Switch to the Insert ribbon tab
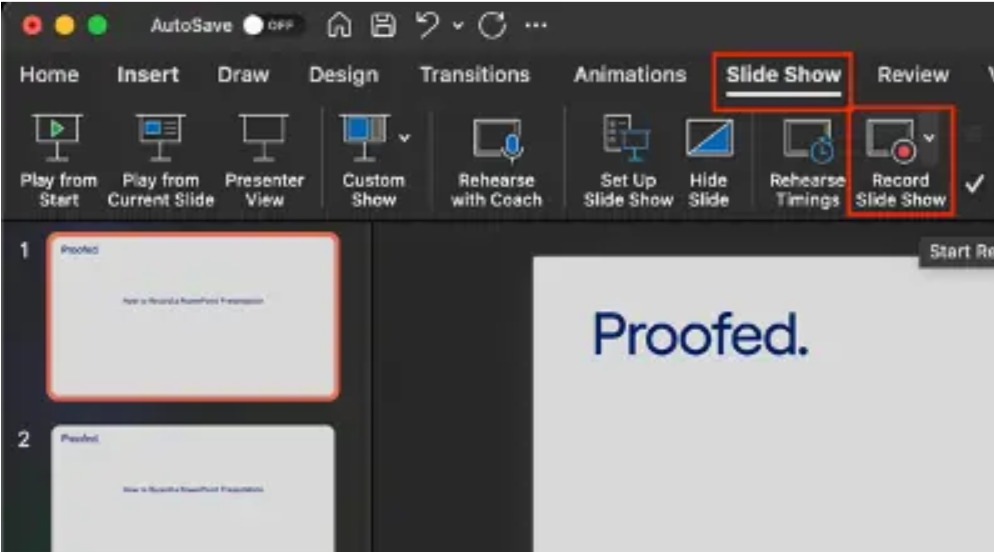Screen dimensions: 994x552 [148, 75]
